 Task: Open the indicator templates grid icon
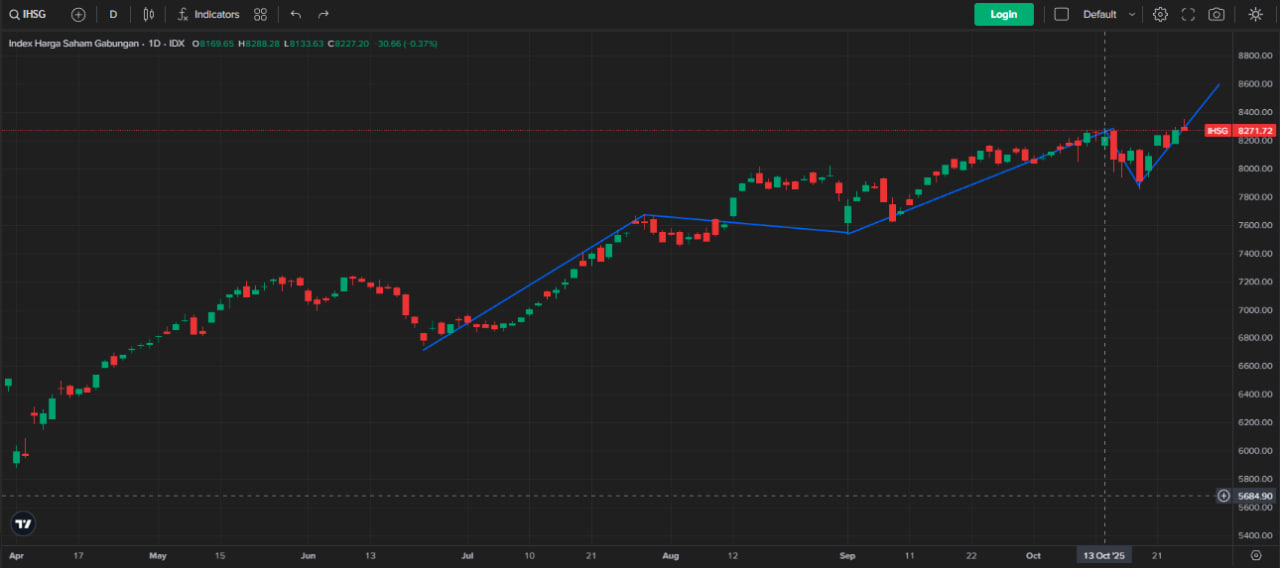click(260, 14)
